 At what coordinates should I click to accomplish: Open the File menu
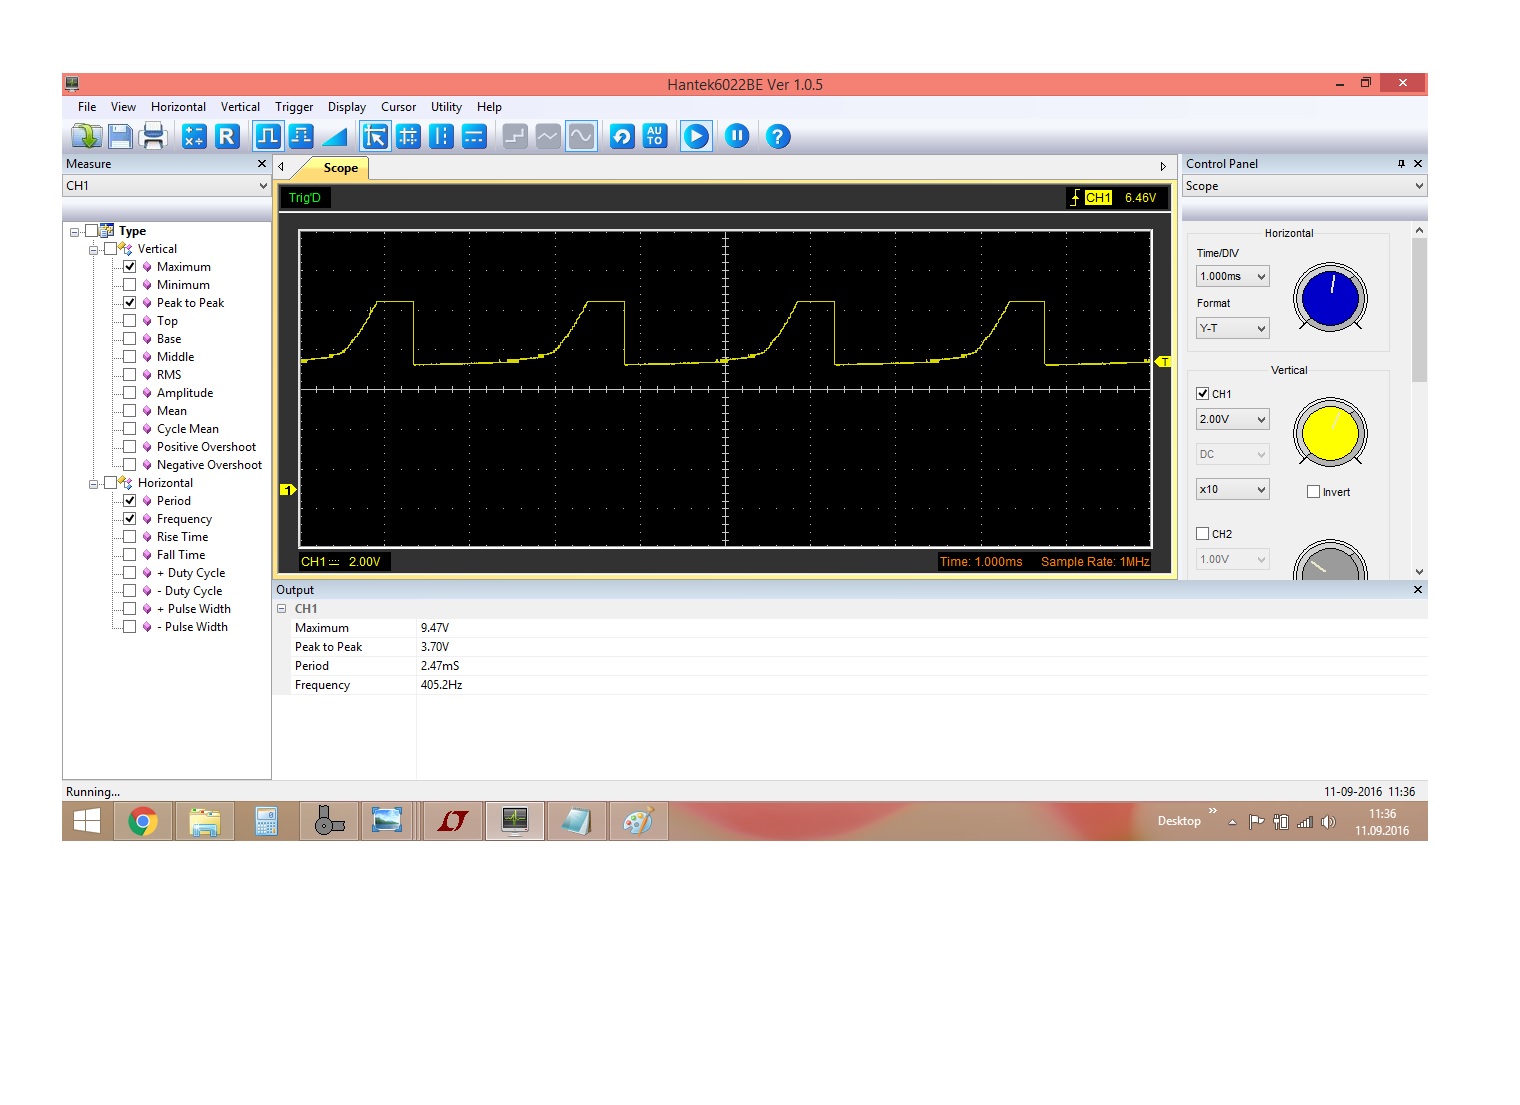pos(87,107)
